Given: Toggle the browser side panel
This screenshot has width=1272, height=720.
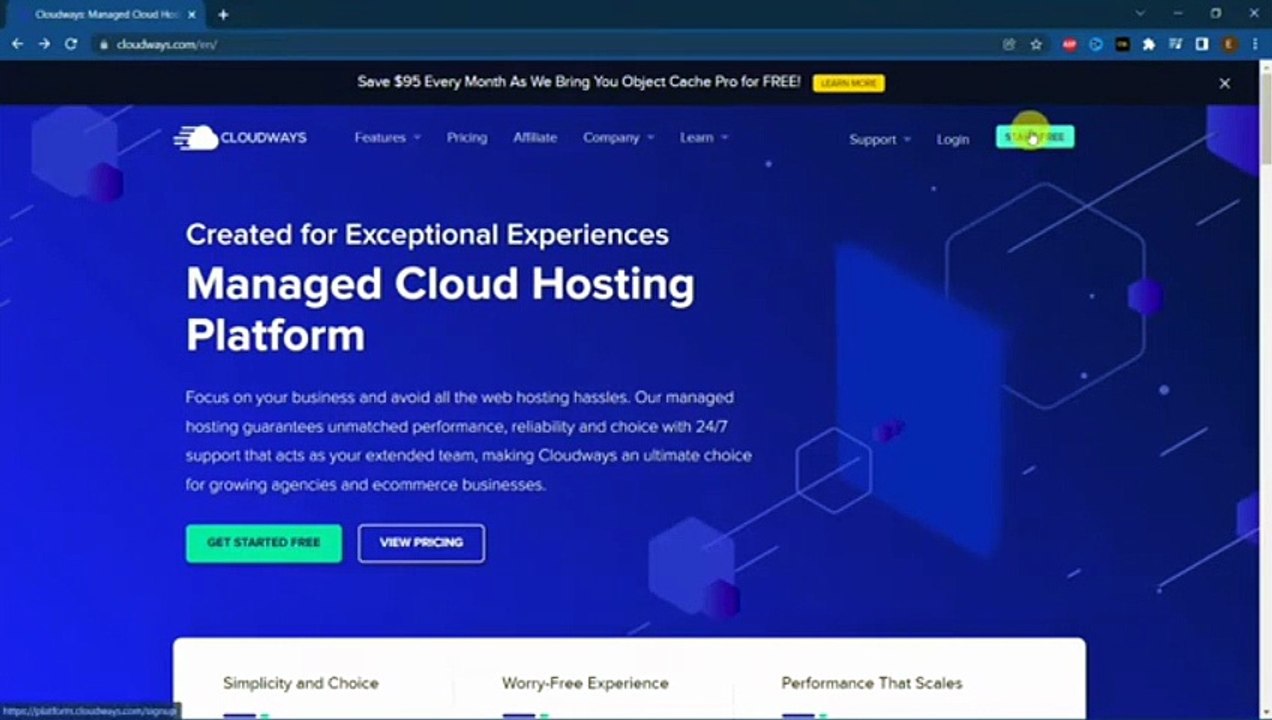Looking at the screenshot, I should (1202, 44).
